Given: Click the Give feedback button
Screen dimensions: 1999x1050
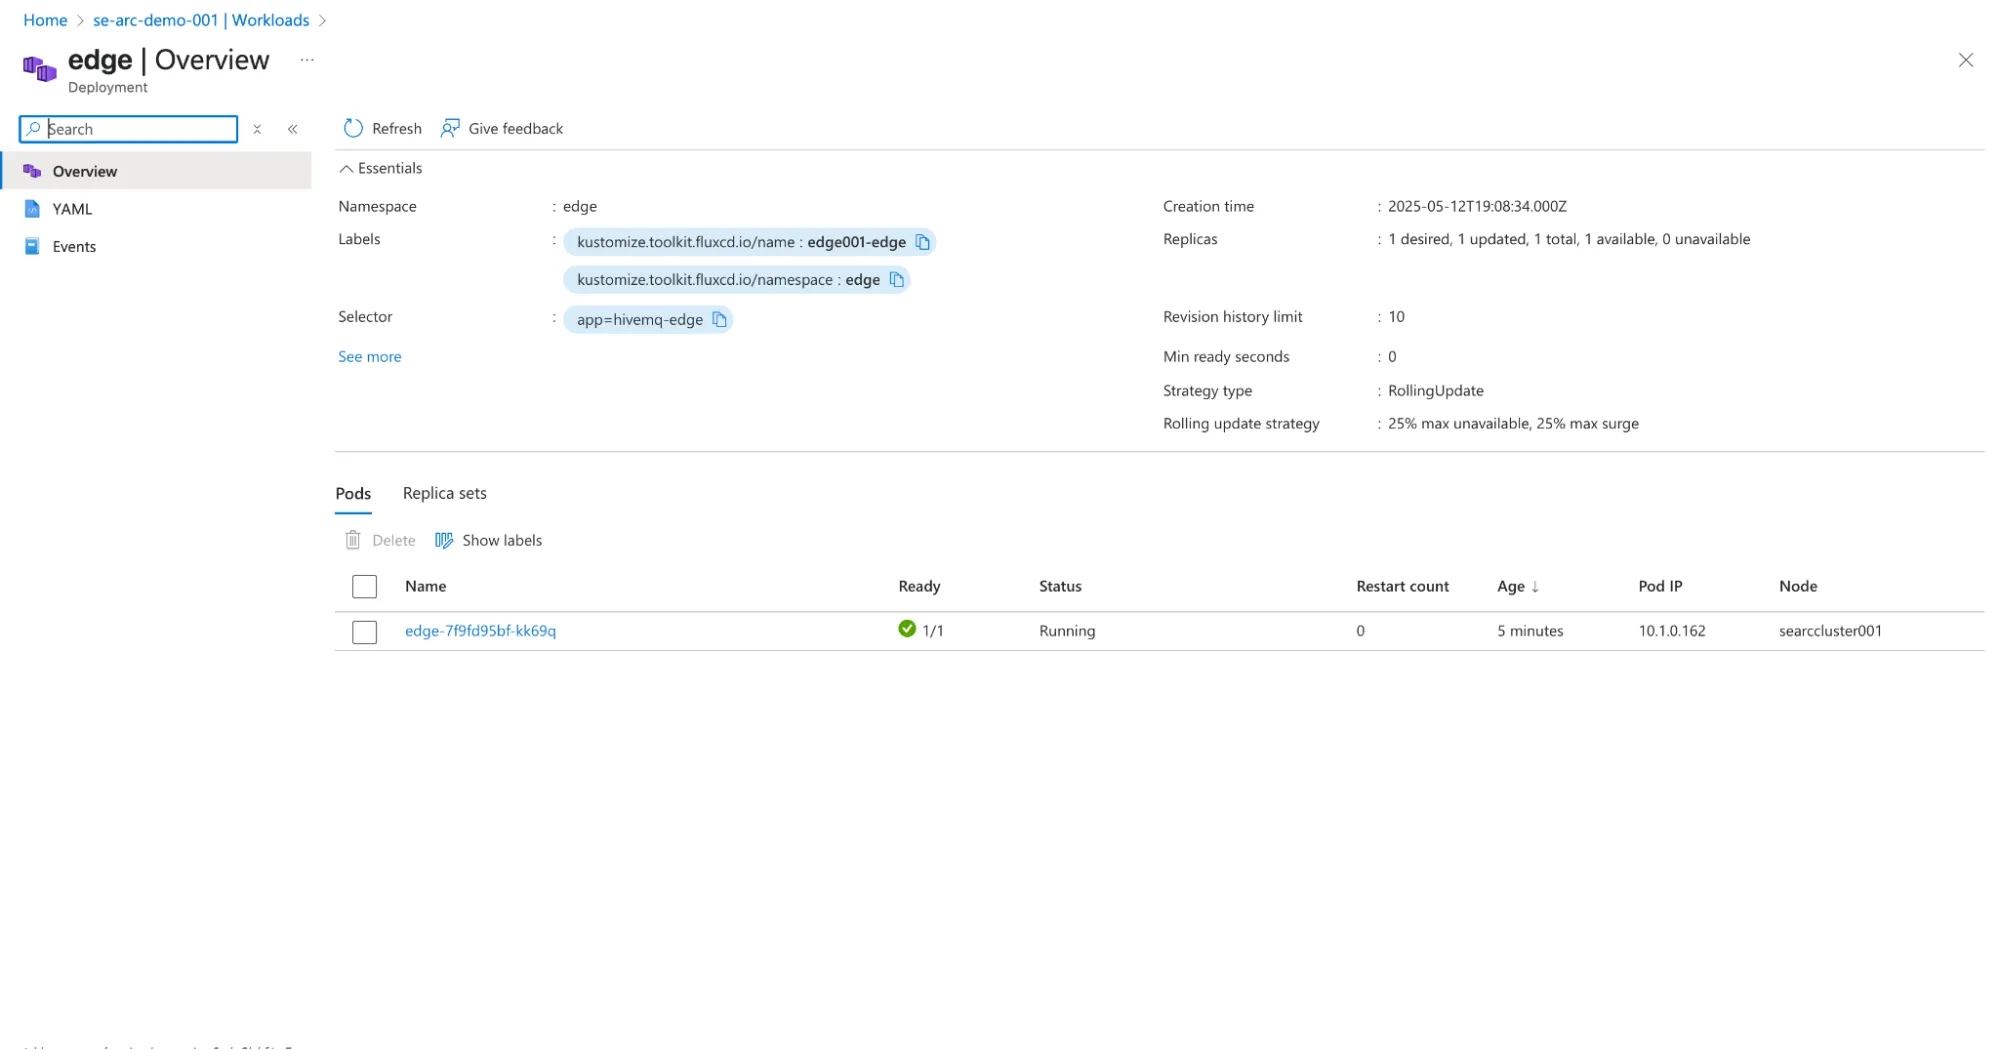Looking at the screenshot, I should click(502, 128).
